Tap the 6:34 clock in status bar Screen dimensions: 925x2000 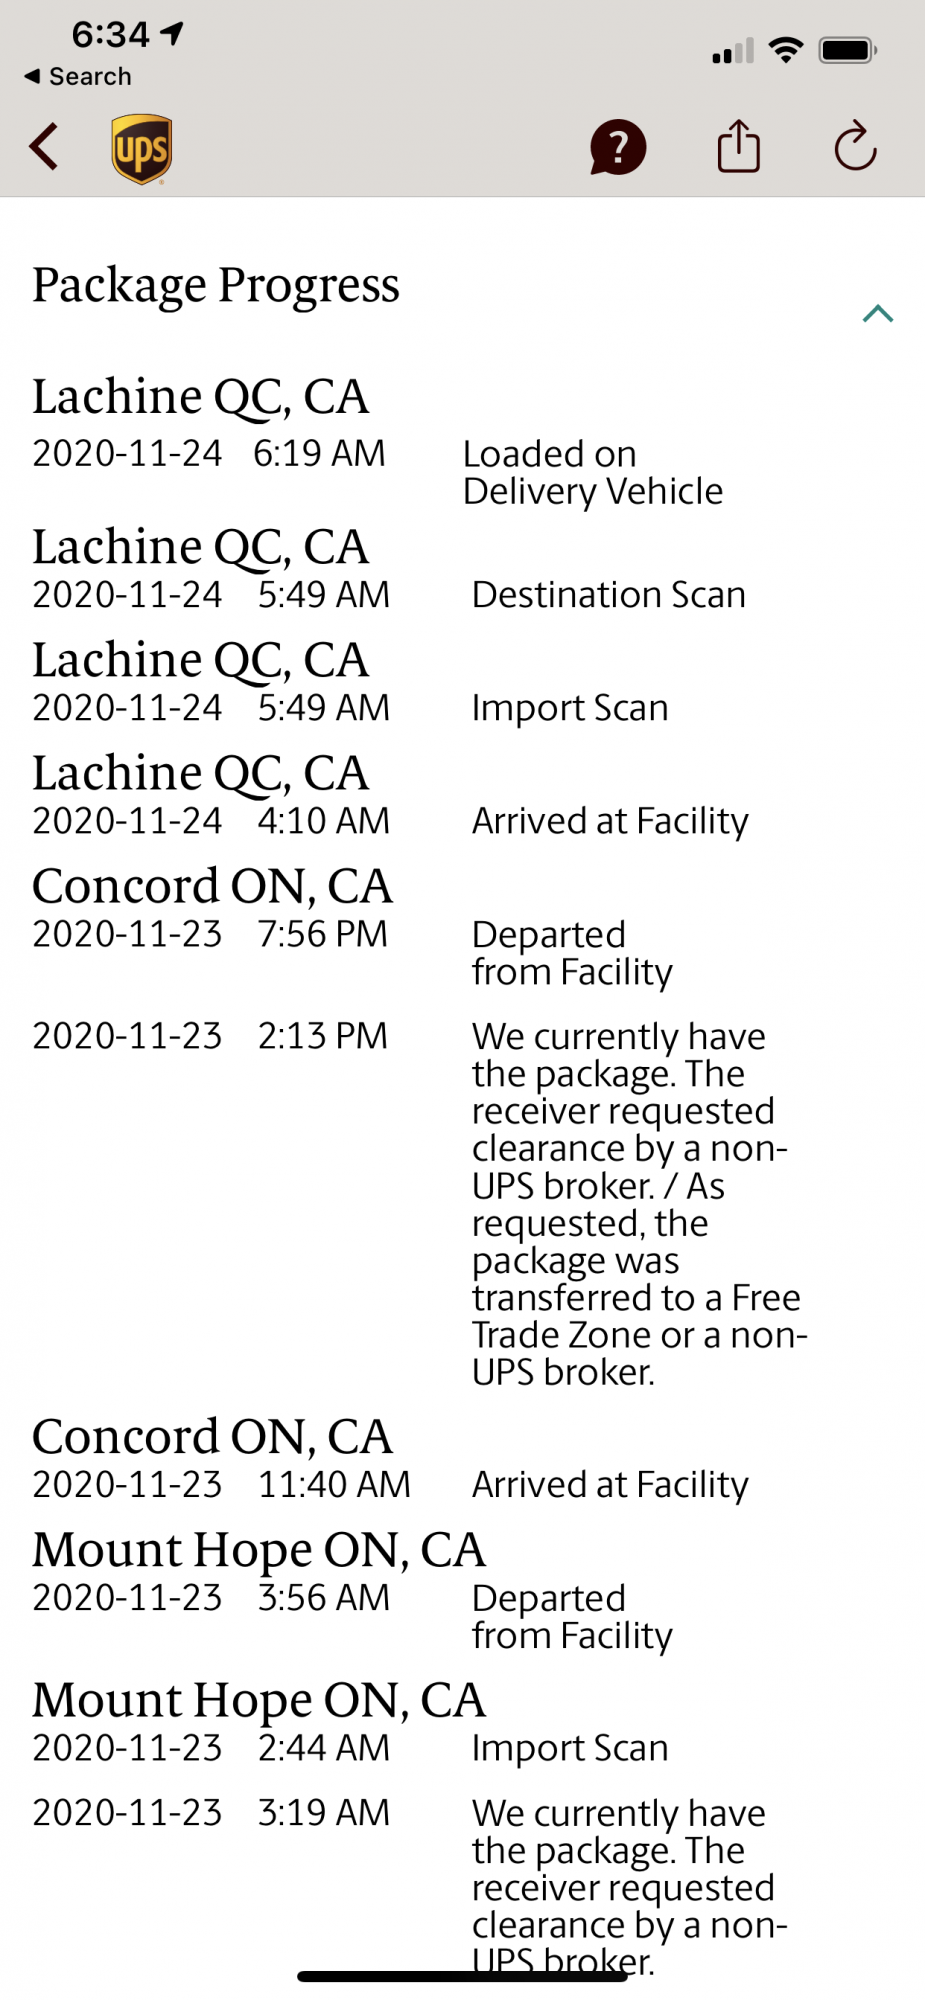tap(110, 35)
